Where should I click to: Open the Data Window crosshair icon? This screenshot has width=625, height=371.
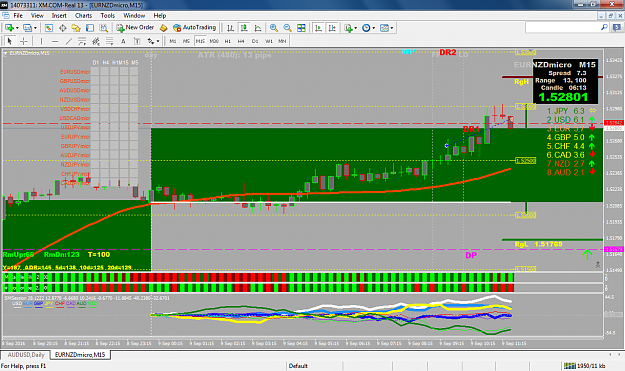tap(63, 28)
